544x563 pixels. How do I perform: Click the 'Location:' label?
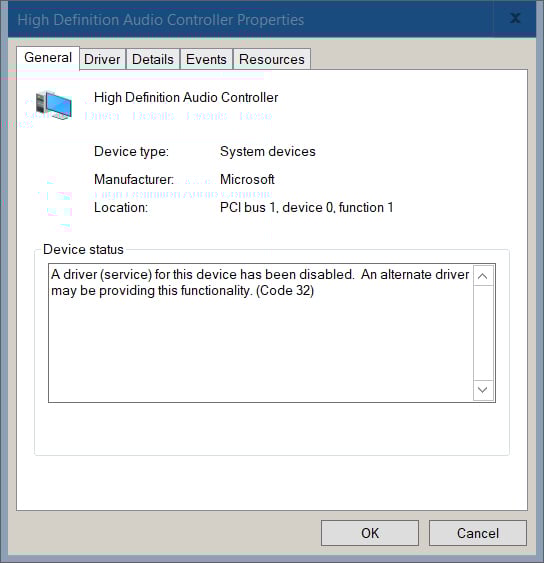[x=121, y=207]
